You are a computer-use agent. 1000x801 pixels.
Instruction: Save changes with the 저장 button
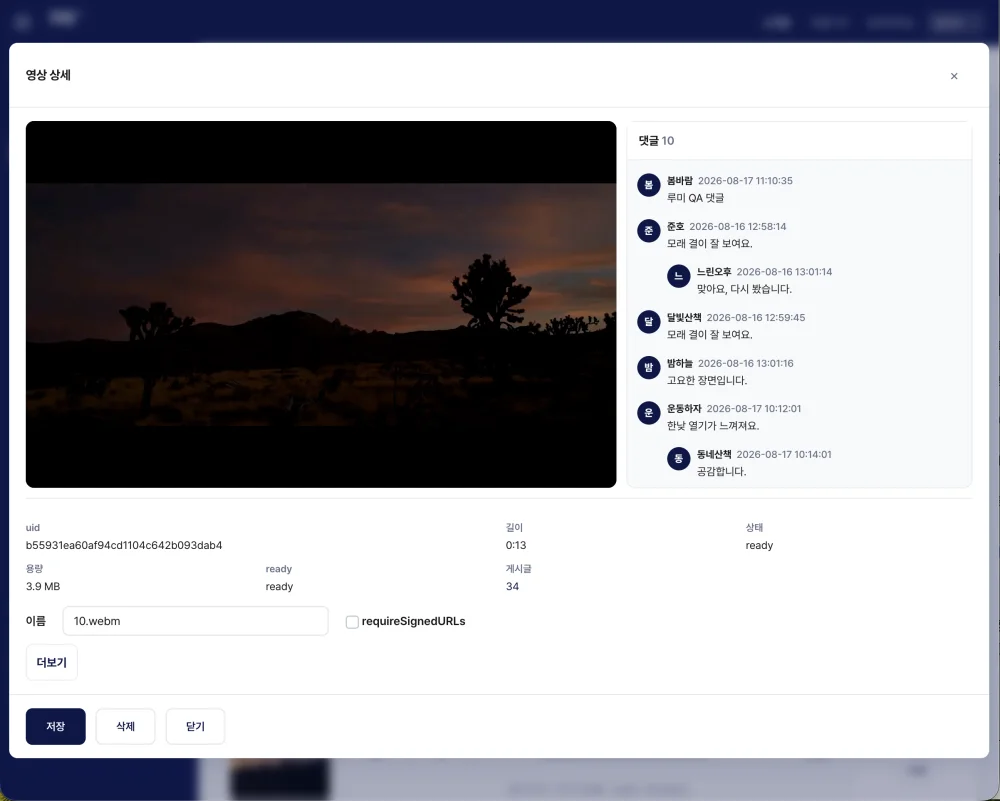(55, 726)
